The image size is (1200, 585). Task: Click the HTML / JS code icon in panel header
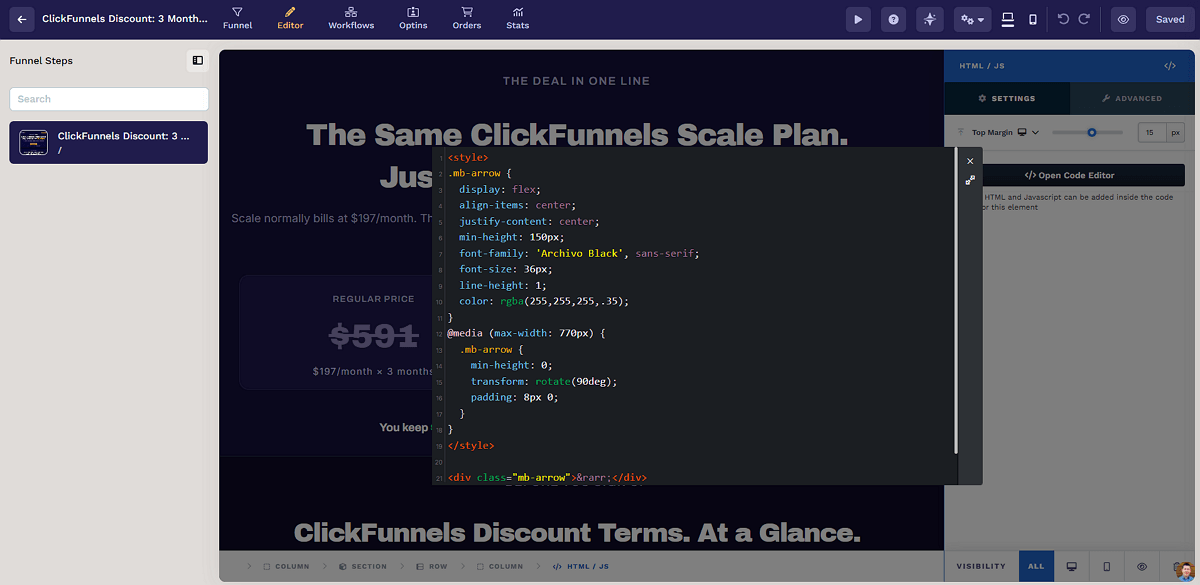tap(1170, 66)
